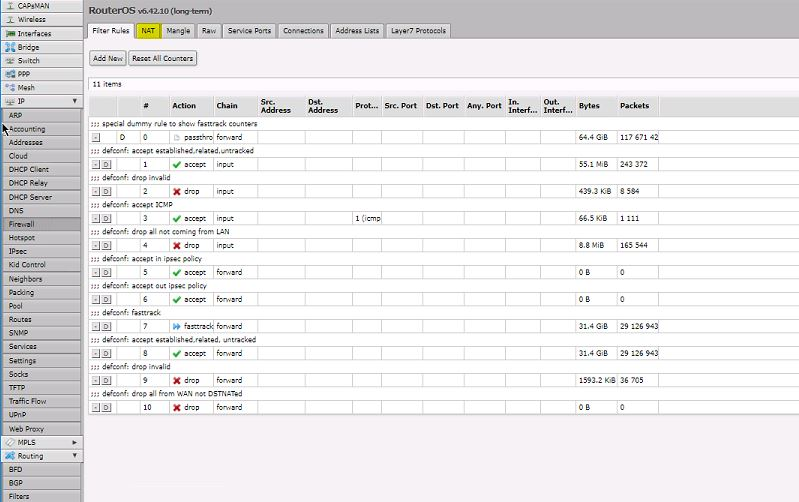This screenshot has height=502, width=799.
Task: Disable rule 3 with its D button
Action: coord(106,219)
